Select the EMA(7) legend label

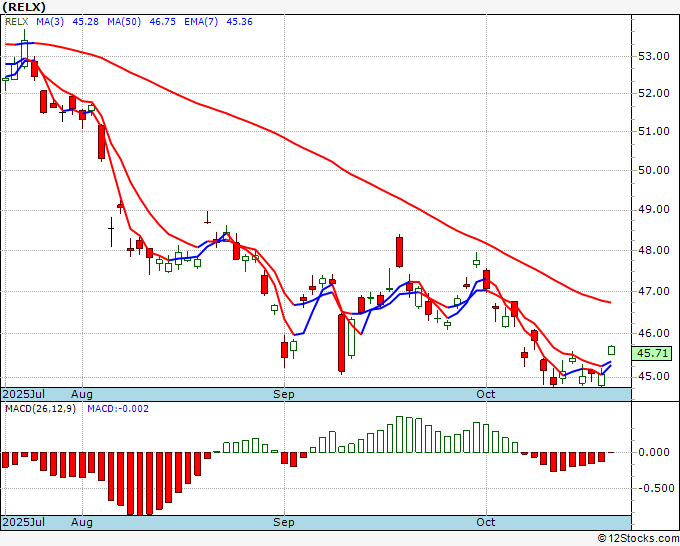pos(201,22)
